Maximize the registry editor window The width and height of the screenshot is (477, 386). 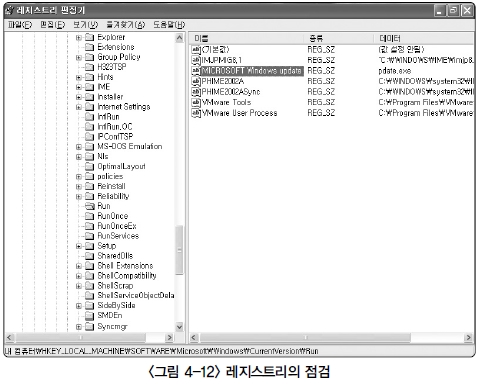(x=453, y=11)
